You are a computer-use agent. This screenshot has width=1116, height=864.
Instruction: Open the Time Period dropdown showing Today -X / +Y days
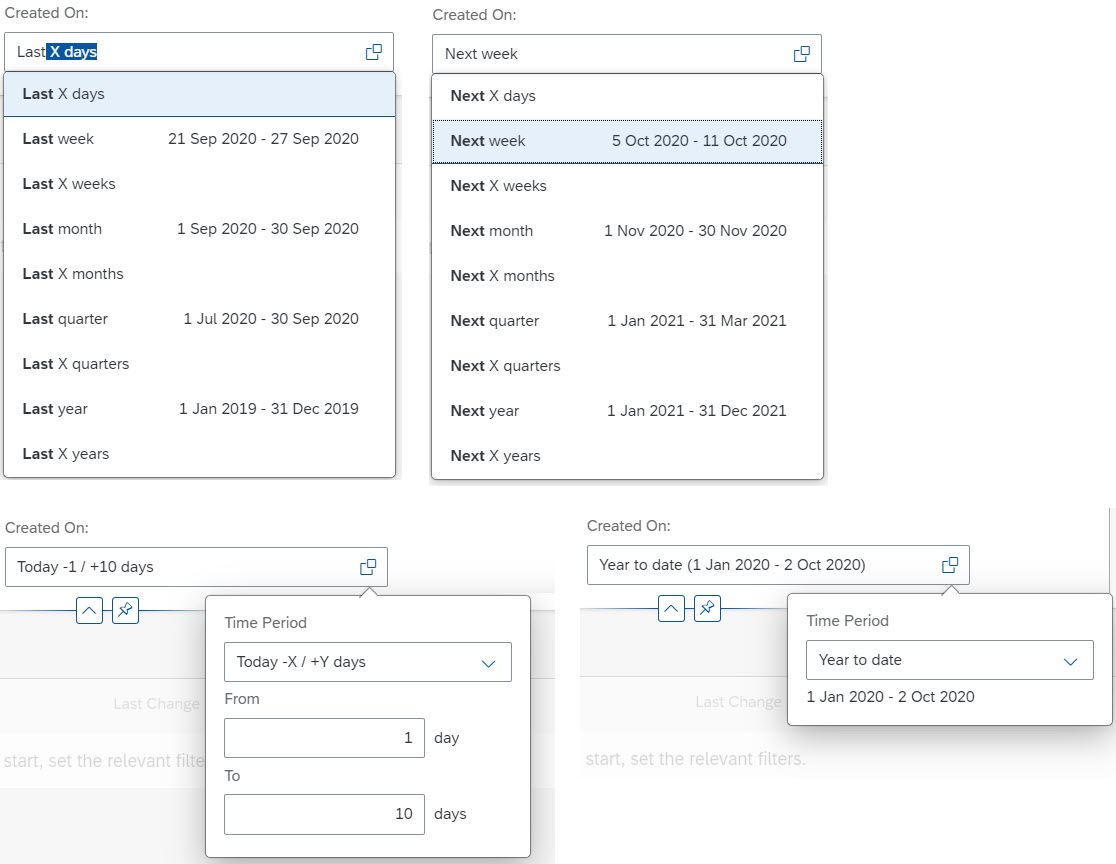367,662
